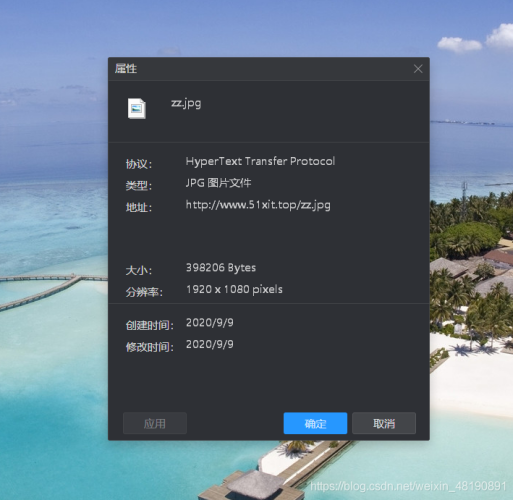Click the http://www.51xit.top/zz.jpg address

click(x=258, y=205)
